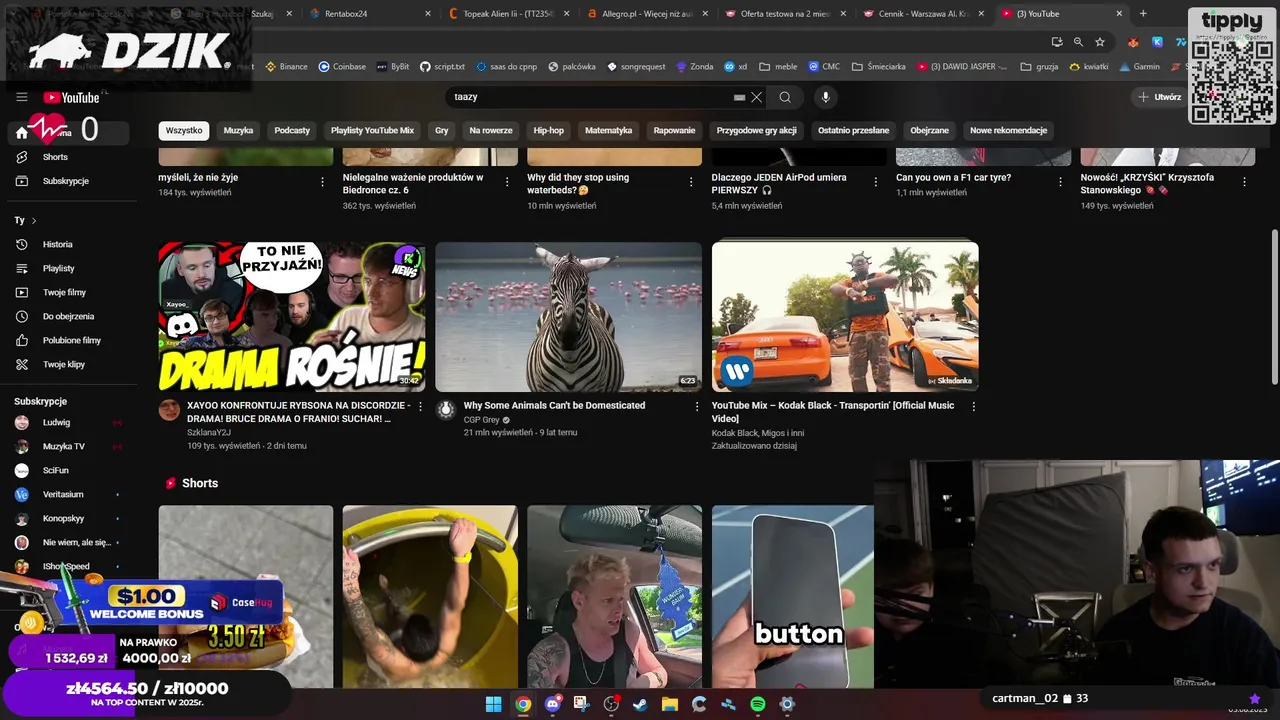Open File Explorer from the taskbar

(x=669, y=704)
